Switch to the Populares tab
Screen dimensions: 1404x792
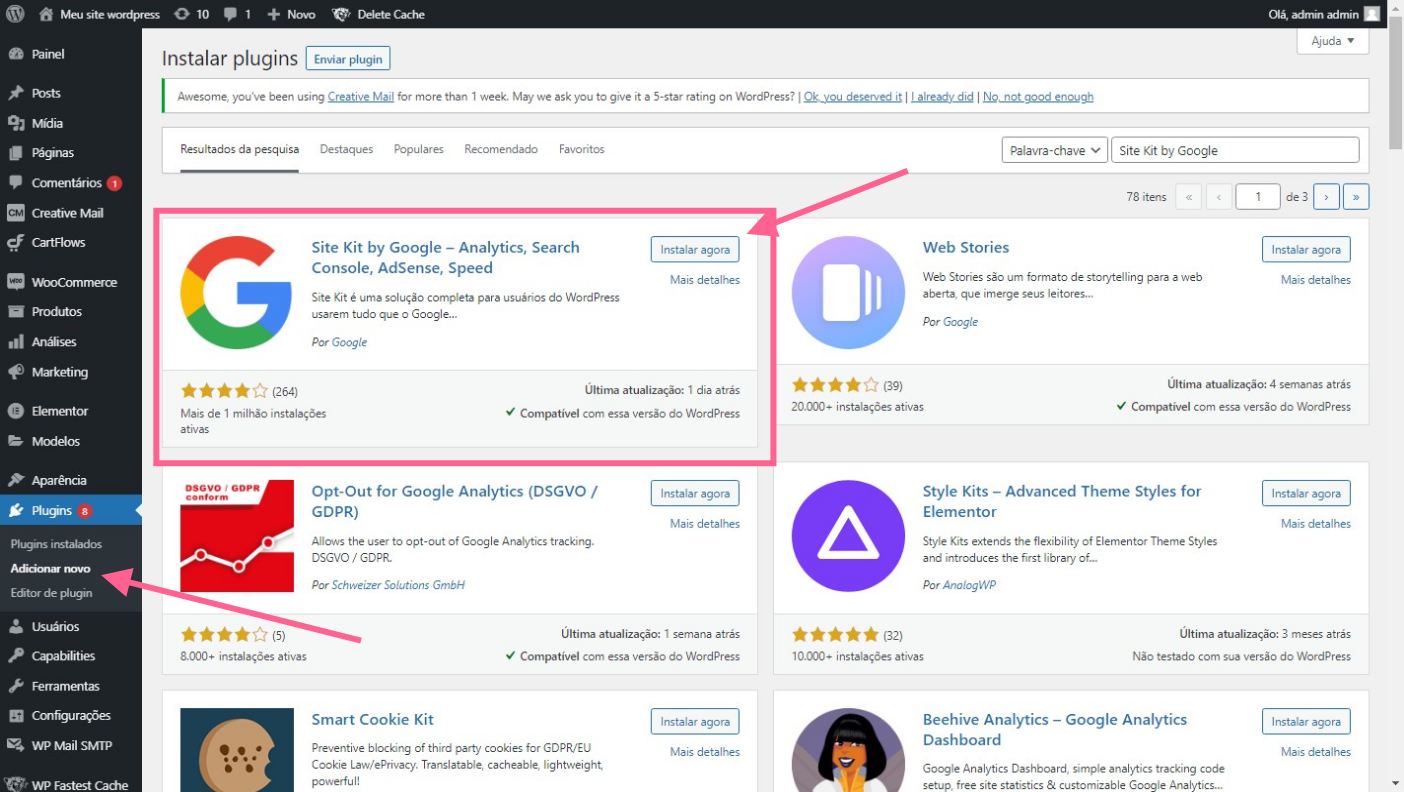tap(418, 149)
